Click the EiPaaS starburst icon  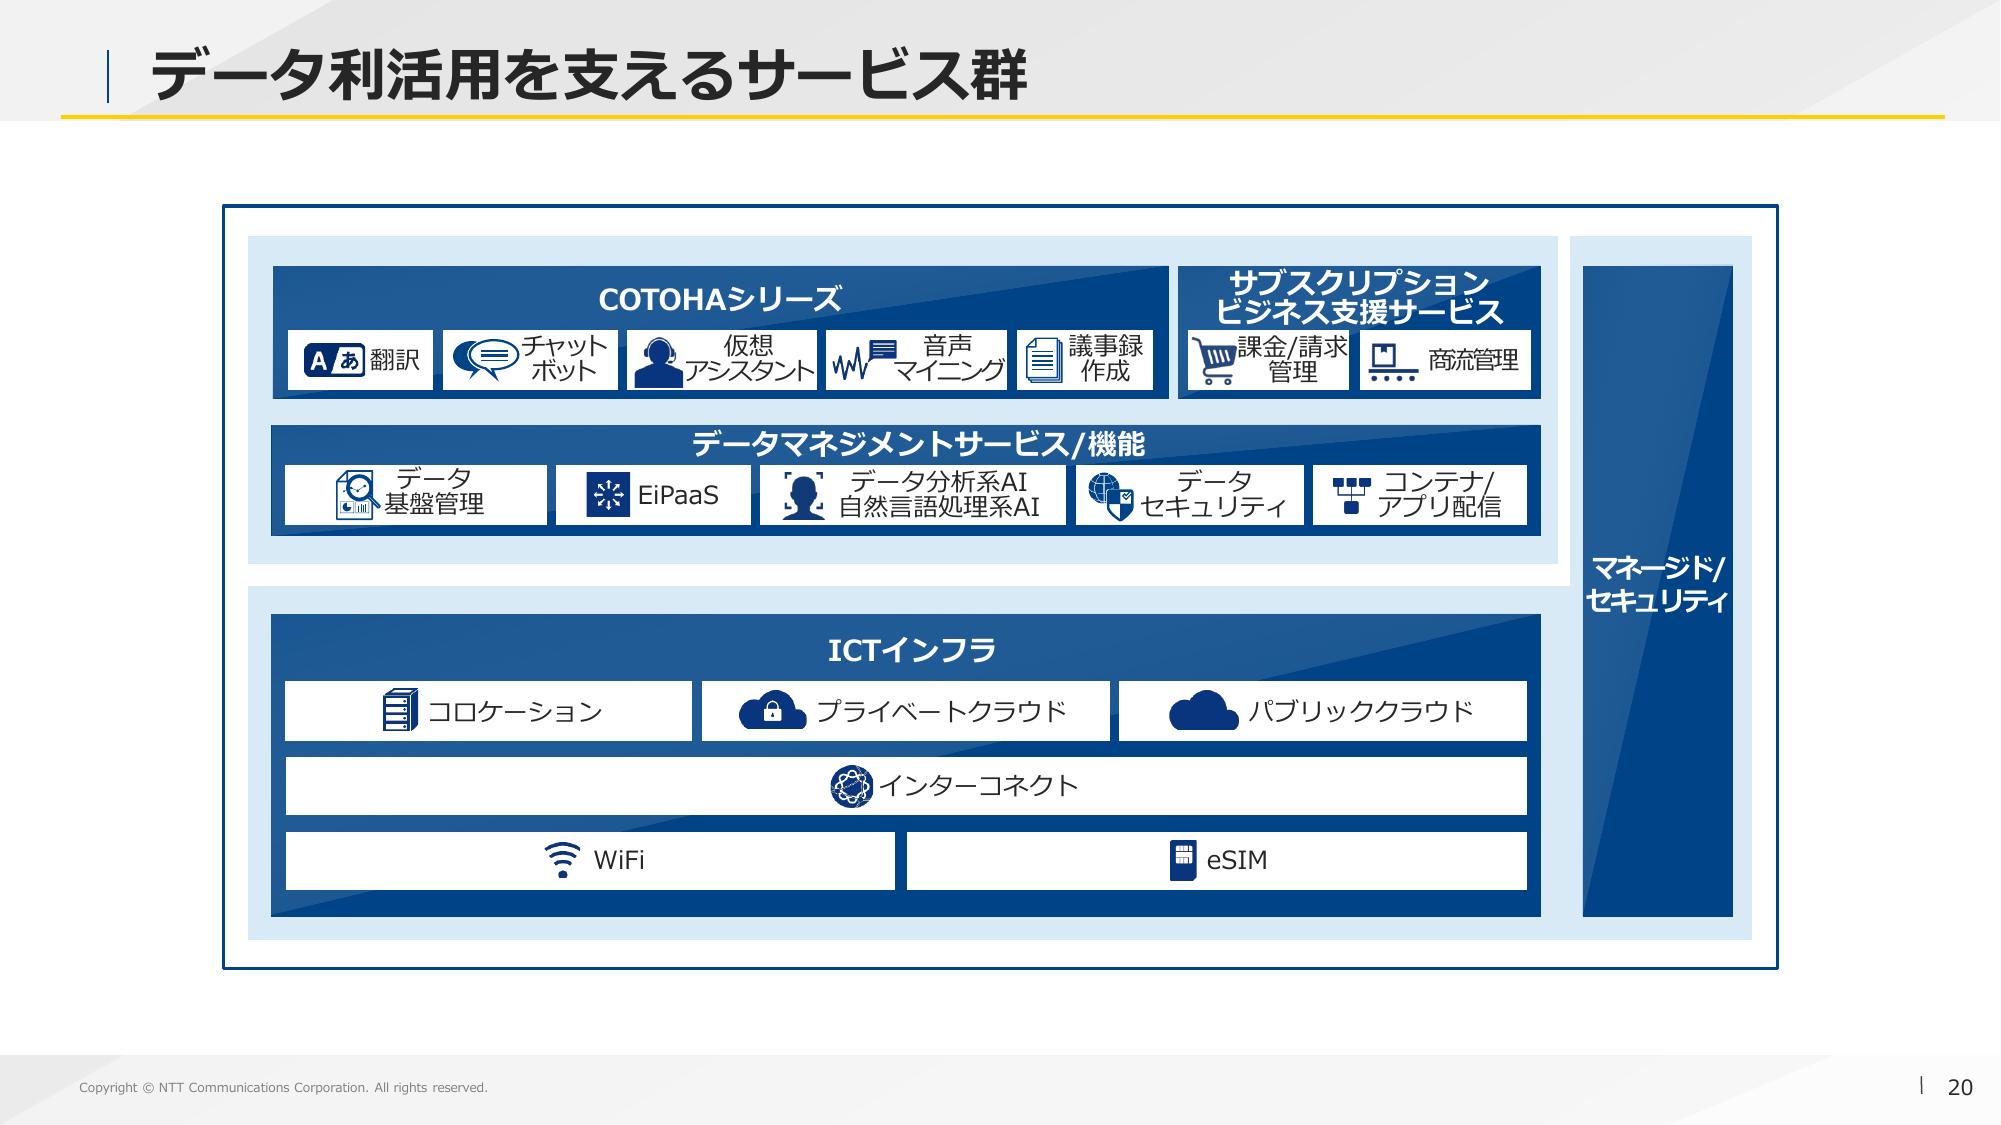(x=608, y=495)
